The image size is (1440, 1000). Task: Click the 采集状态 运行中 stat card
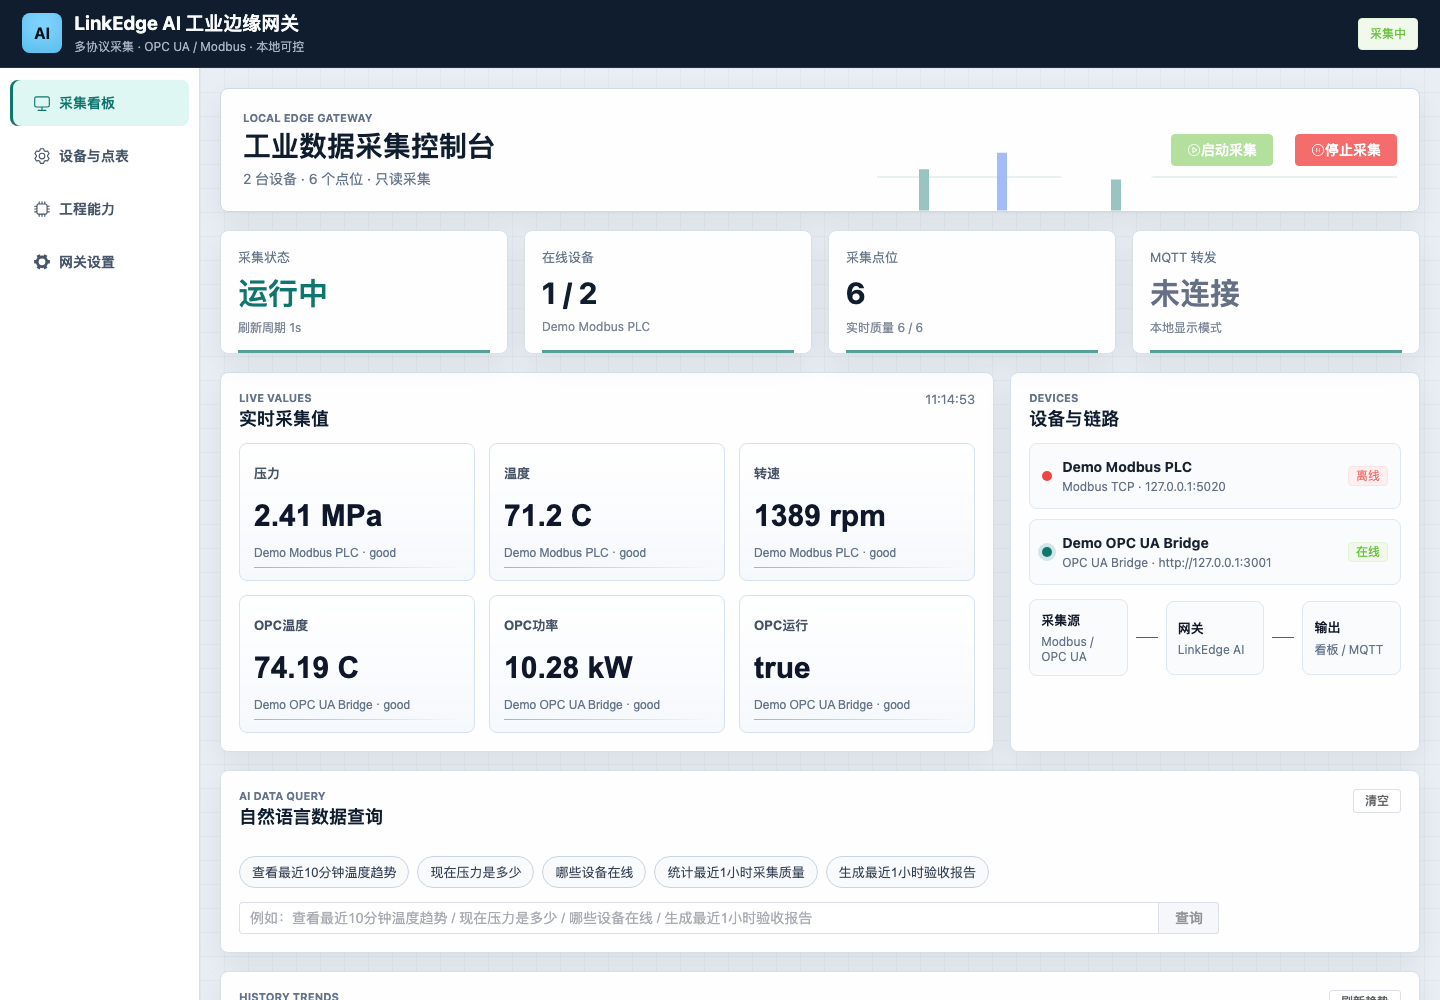click(364, 292)
